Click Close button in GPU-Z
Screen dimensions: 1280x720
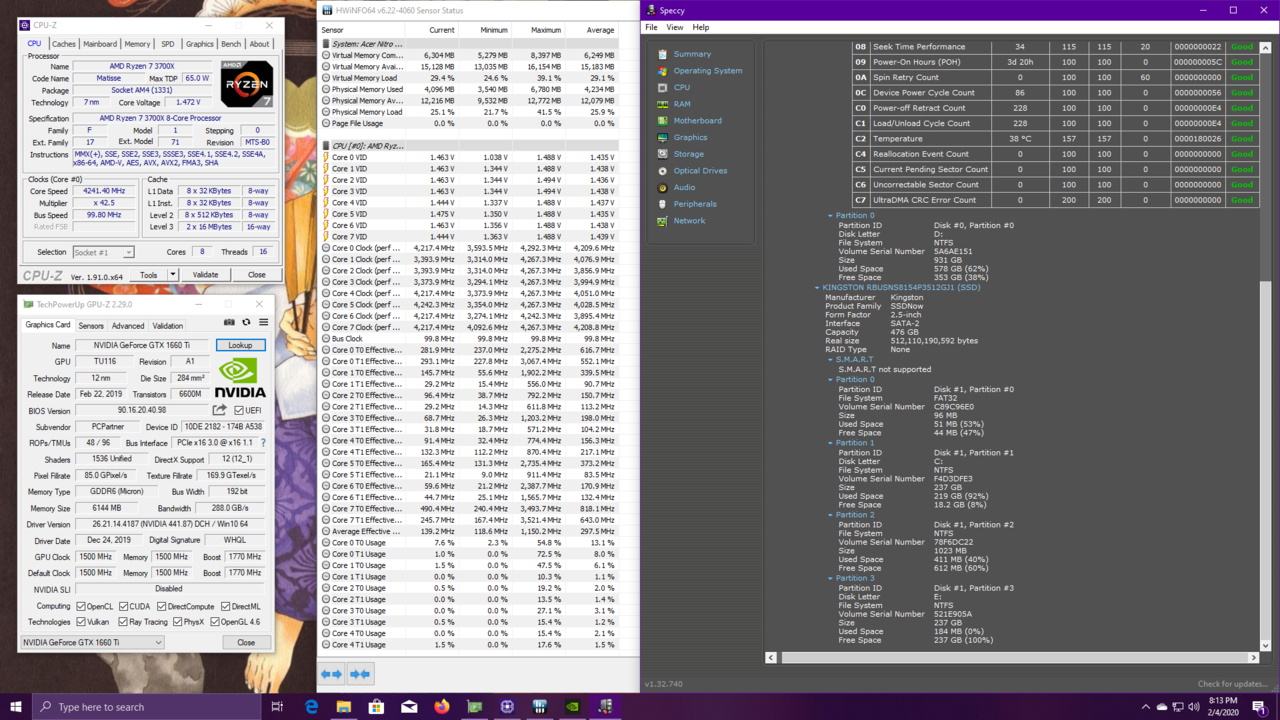pos(246,642)
